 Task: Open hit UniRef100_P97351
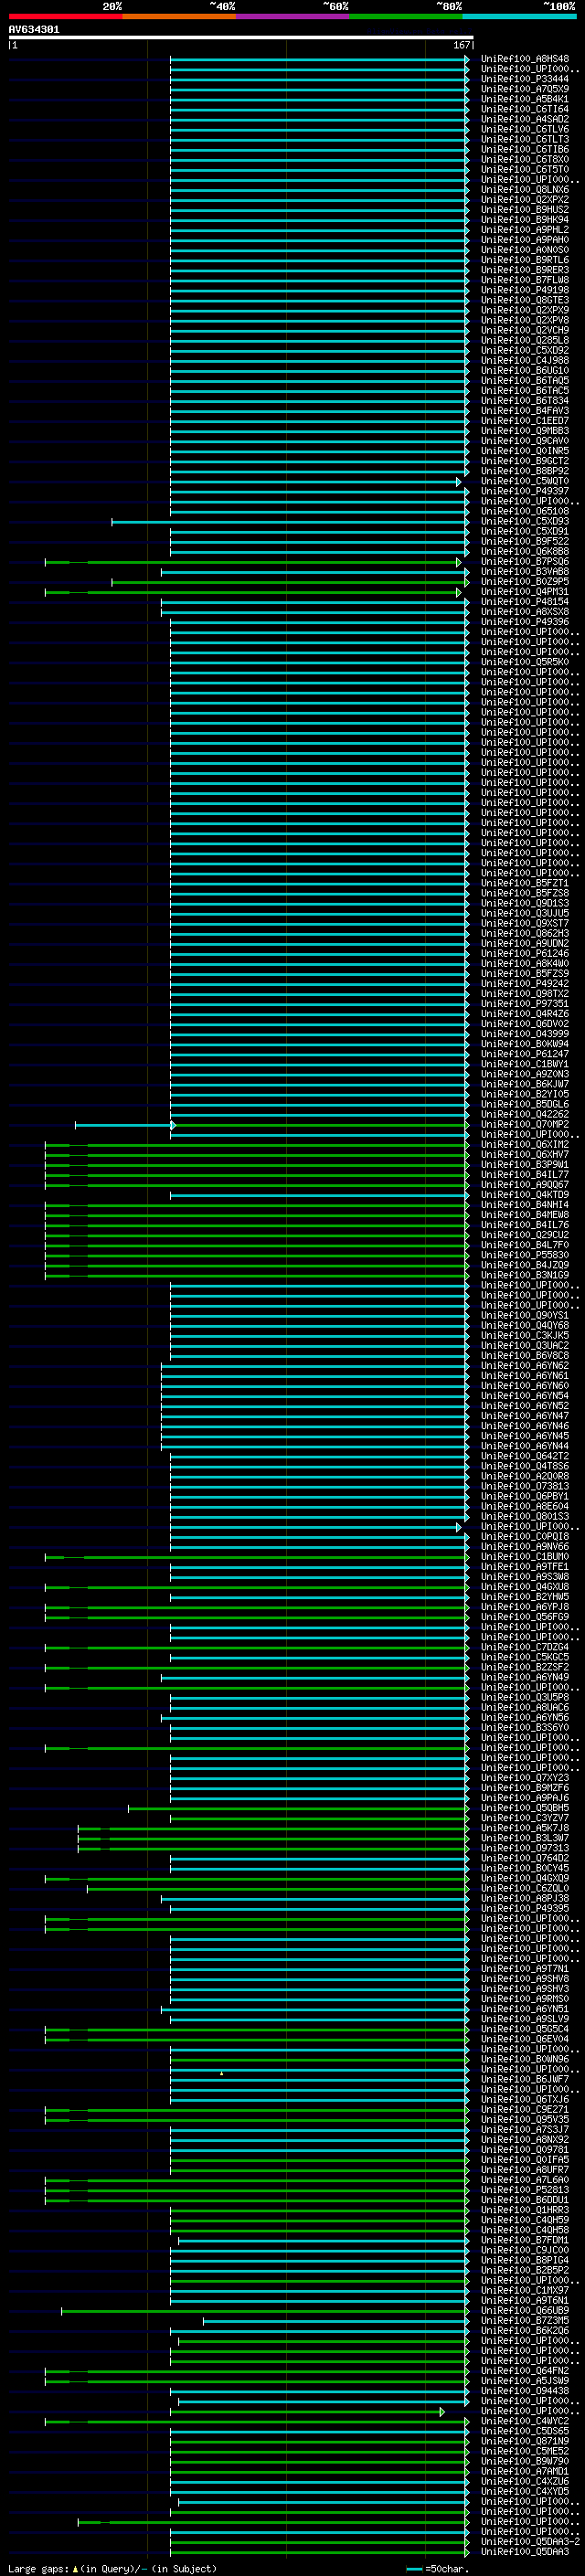click(x=524, y=1004)
